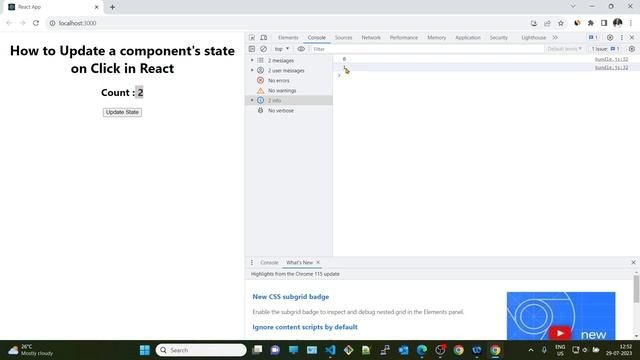Open the Security tab

498,38
